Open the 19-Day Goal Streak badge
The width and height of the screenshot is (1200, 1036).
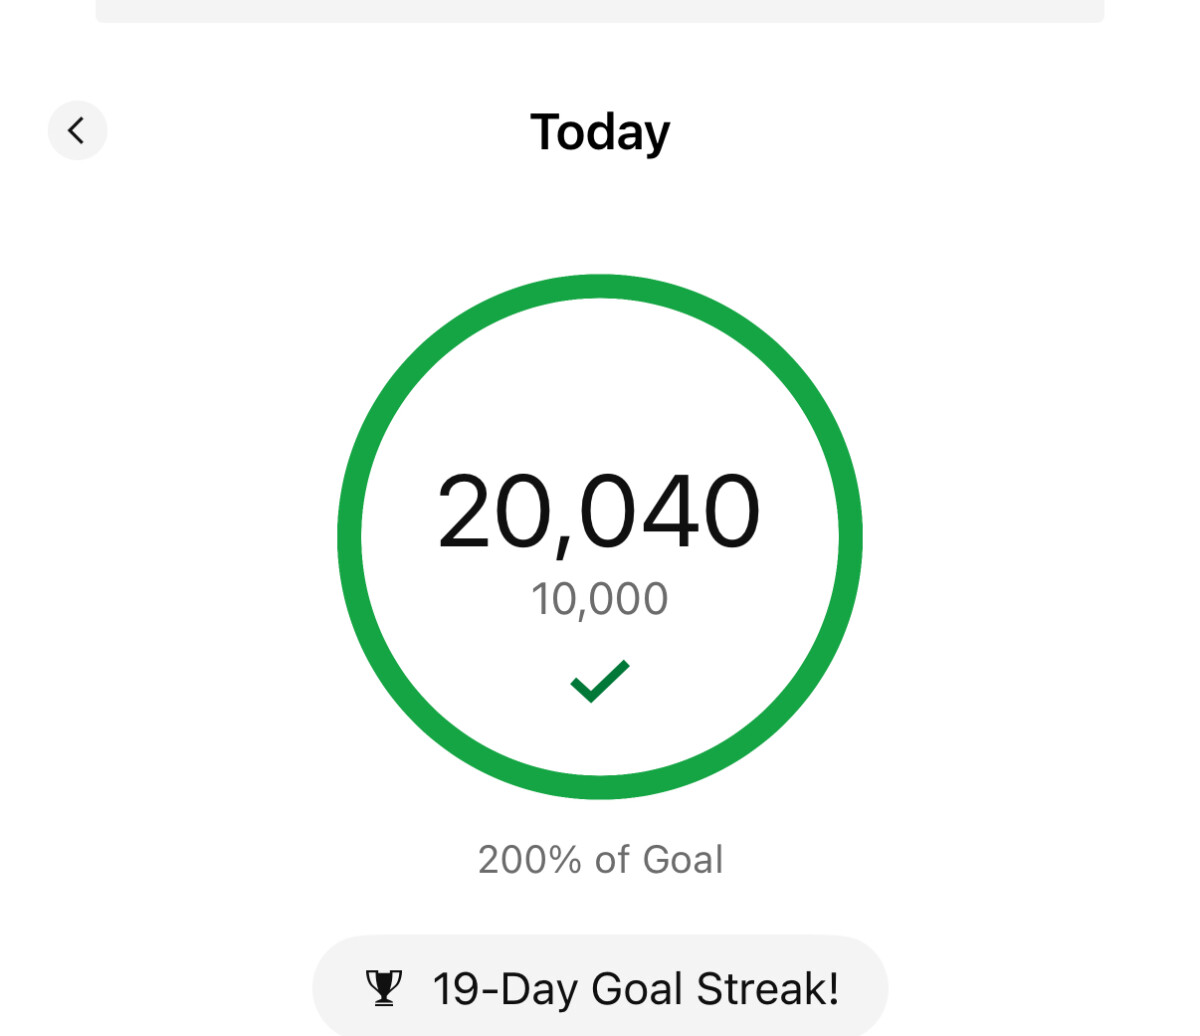click(x=600, y=988)
